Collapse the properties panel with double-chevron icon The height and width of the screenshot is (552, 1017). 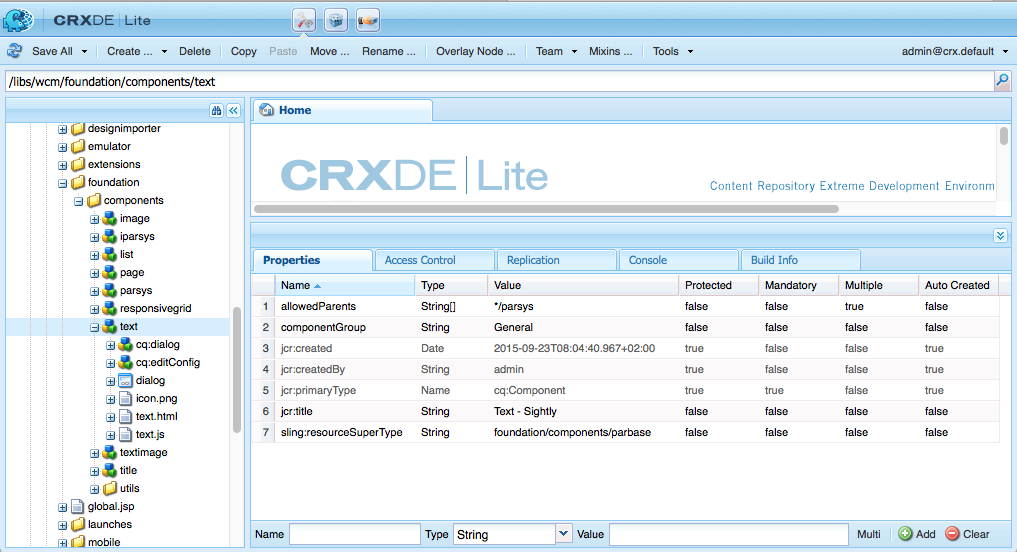point(1000,235)
